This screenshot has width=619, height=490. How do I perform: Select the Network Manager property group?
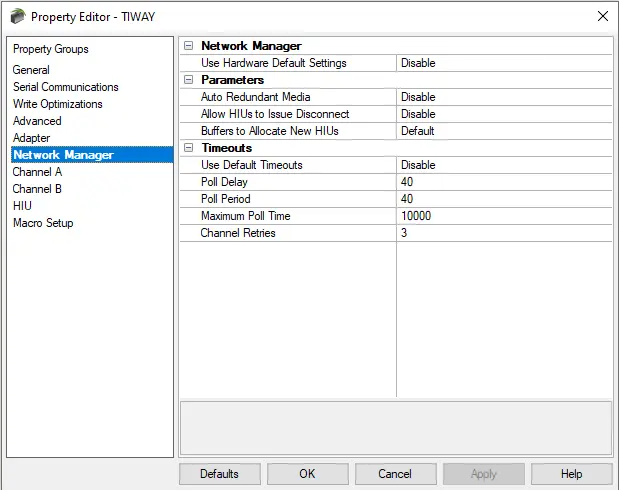click(92, 155)
